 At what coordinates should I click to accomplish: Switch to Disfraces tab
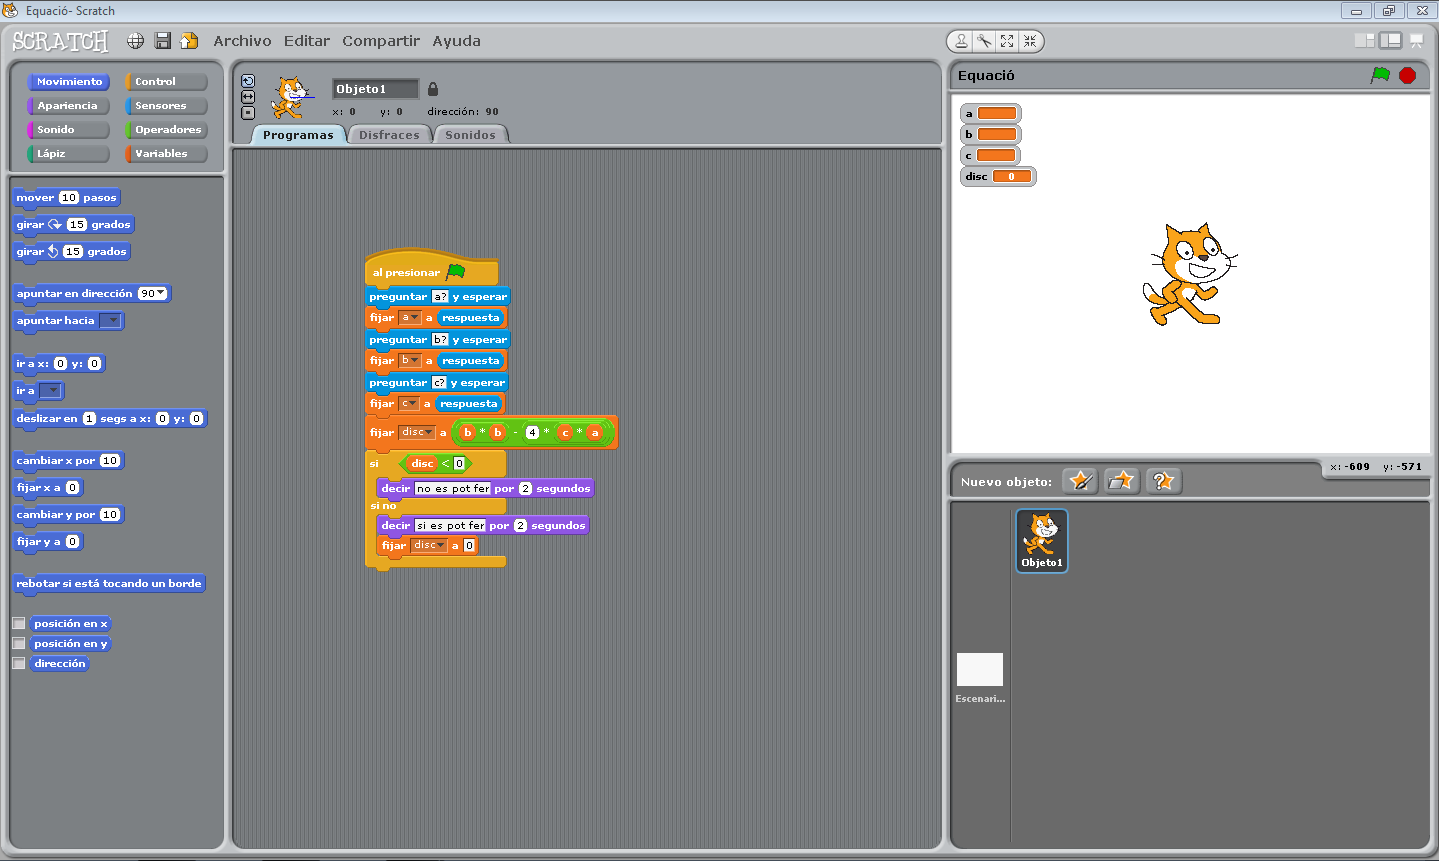click(x=389, y=135)
